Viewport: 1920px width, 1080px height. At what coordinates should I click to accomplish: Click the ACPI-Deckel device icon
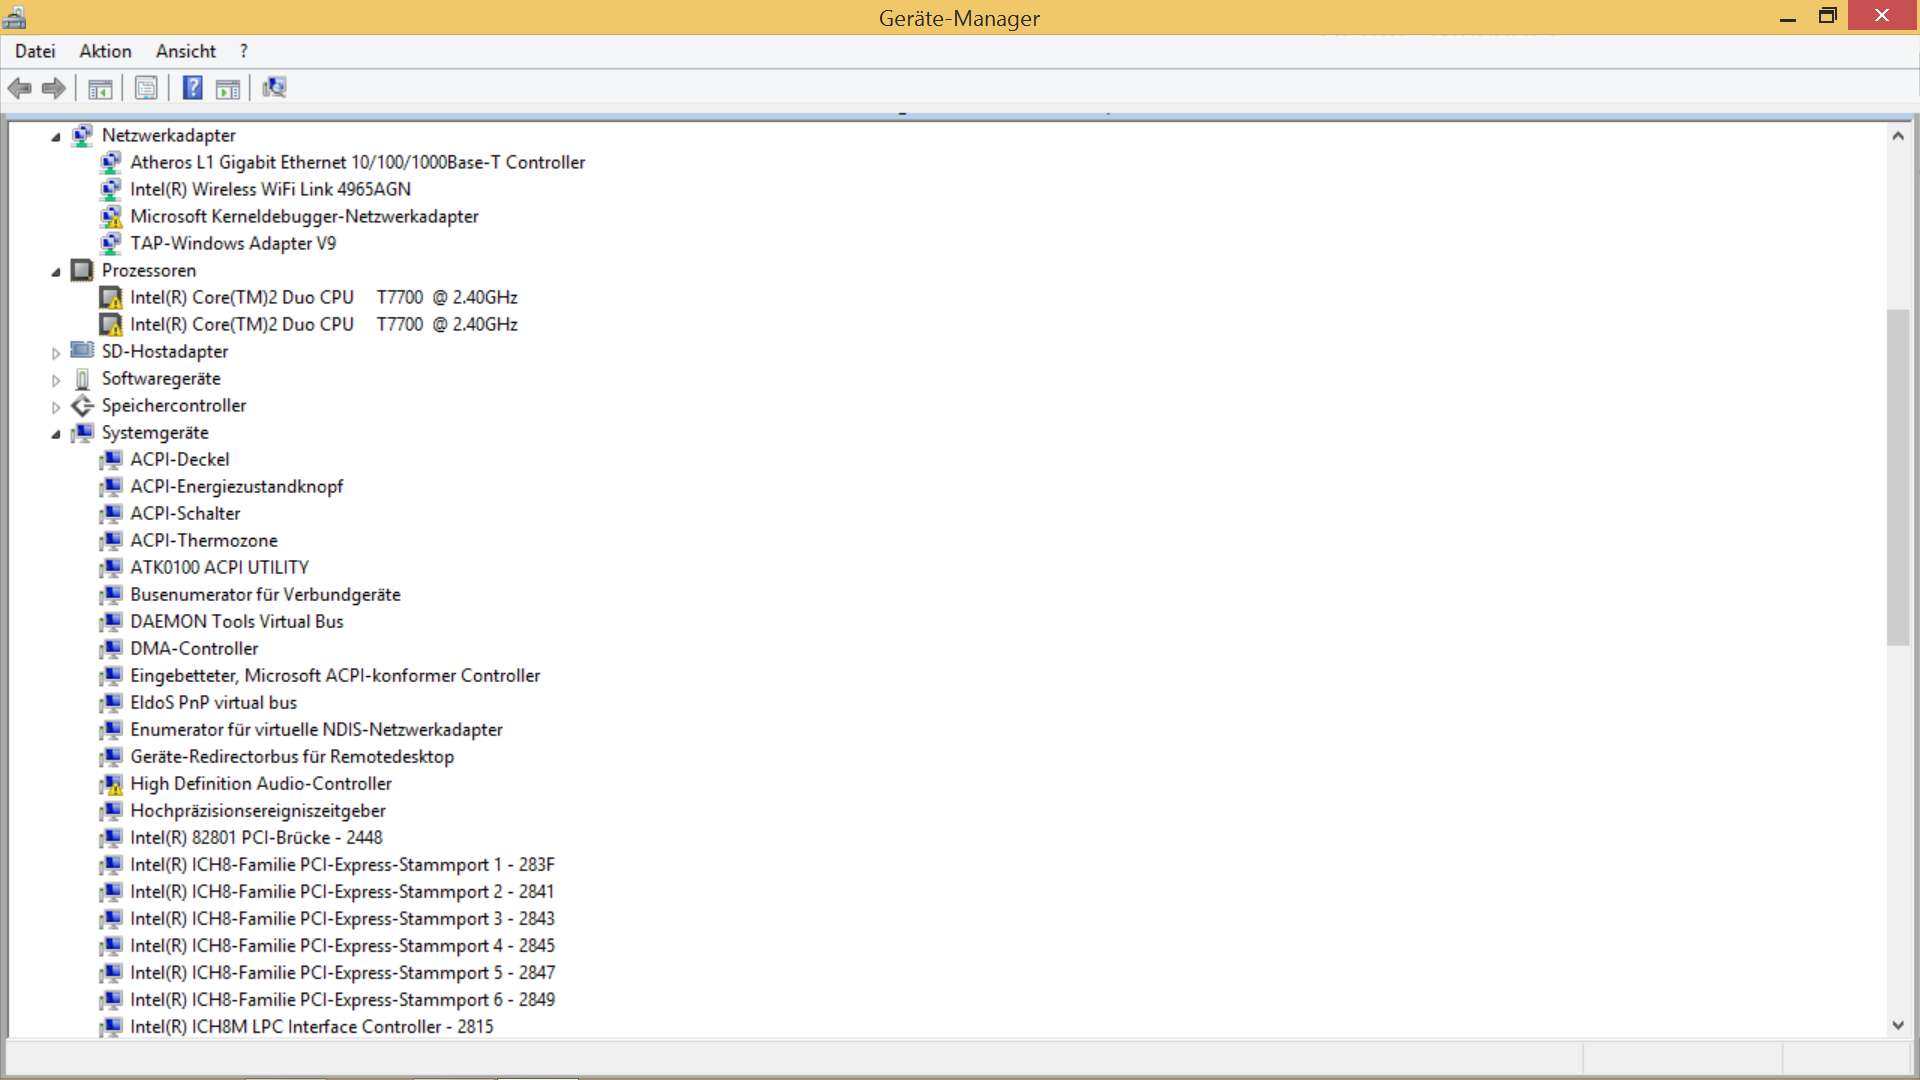point(111,459)
